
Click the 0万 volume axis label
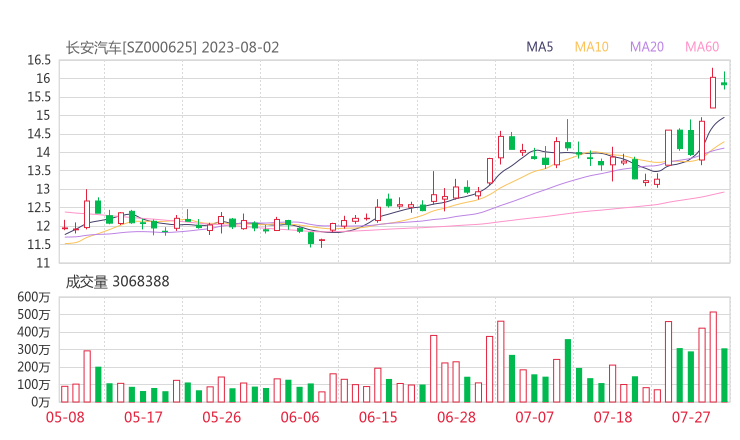coord(41,402)
